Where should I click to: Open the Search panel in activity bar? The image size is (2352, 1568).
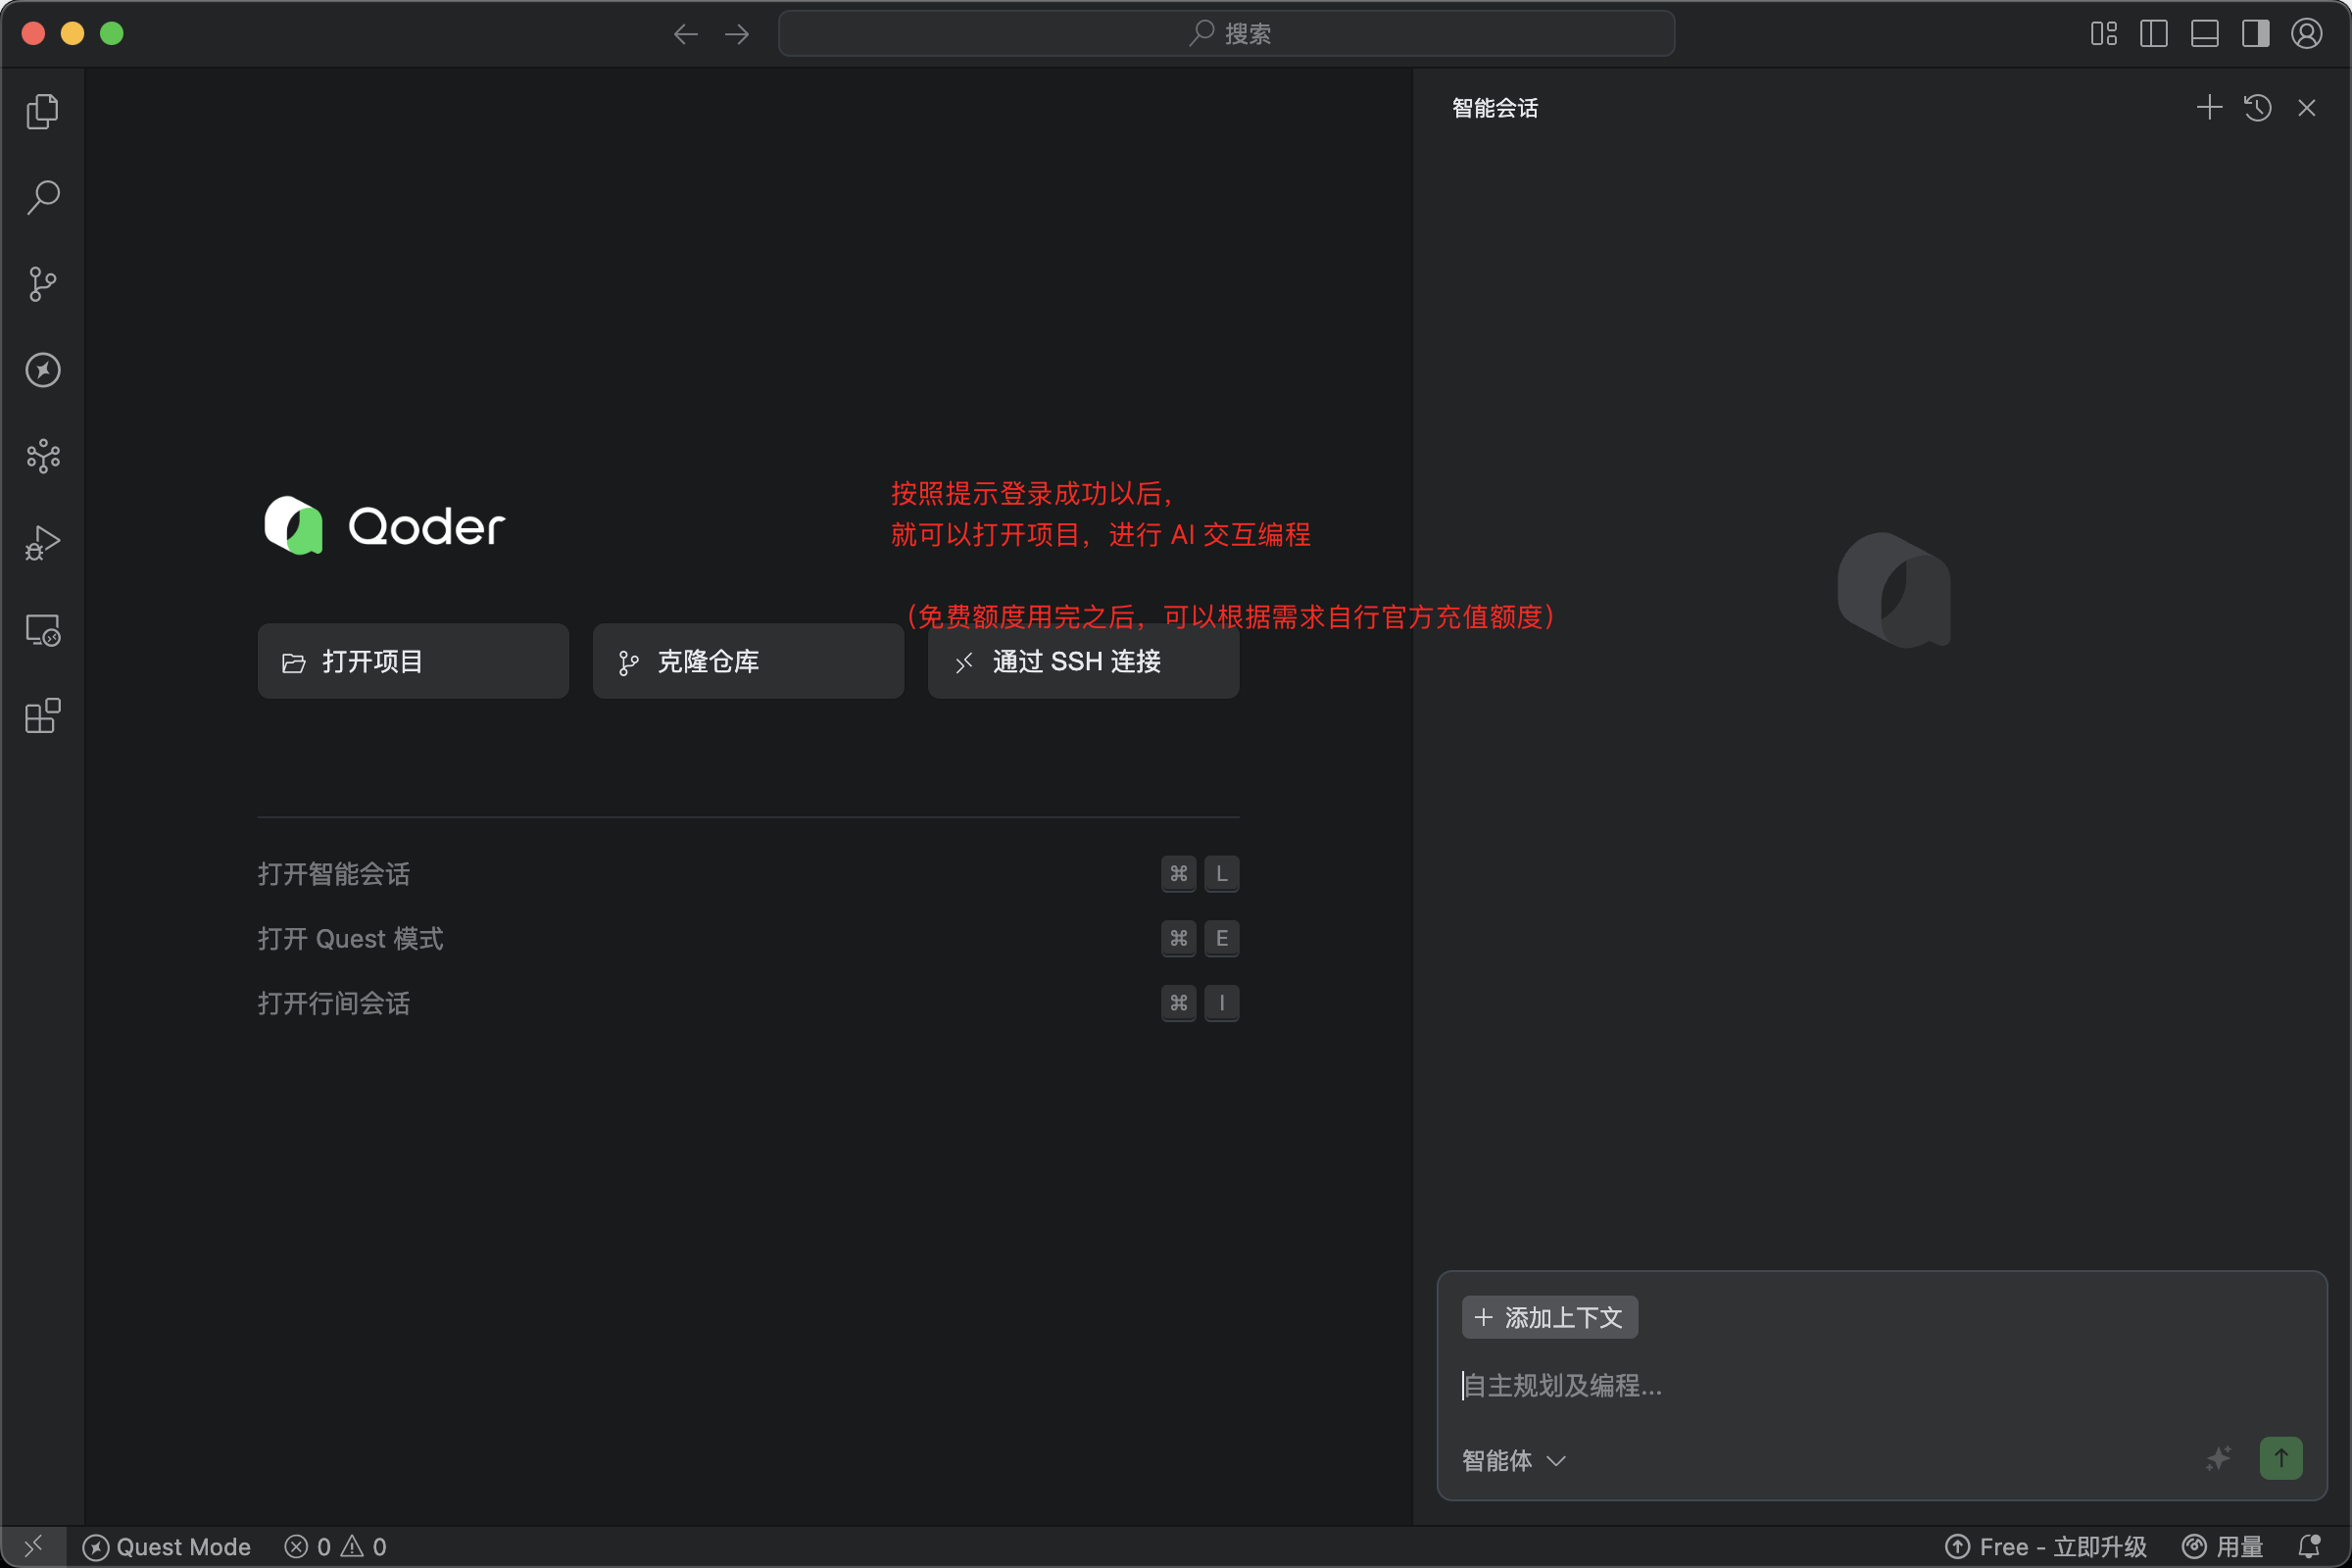[x=42, y=197]
